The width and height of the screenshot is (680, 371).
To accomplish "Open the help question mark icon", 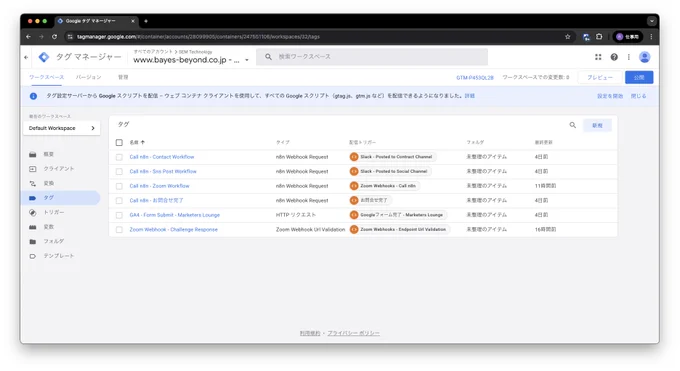I will 614,57.
